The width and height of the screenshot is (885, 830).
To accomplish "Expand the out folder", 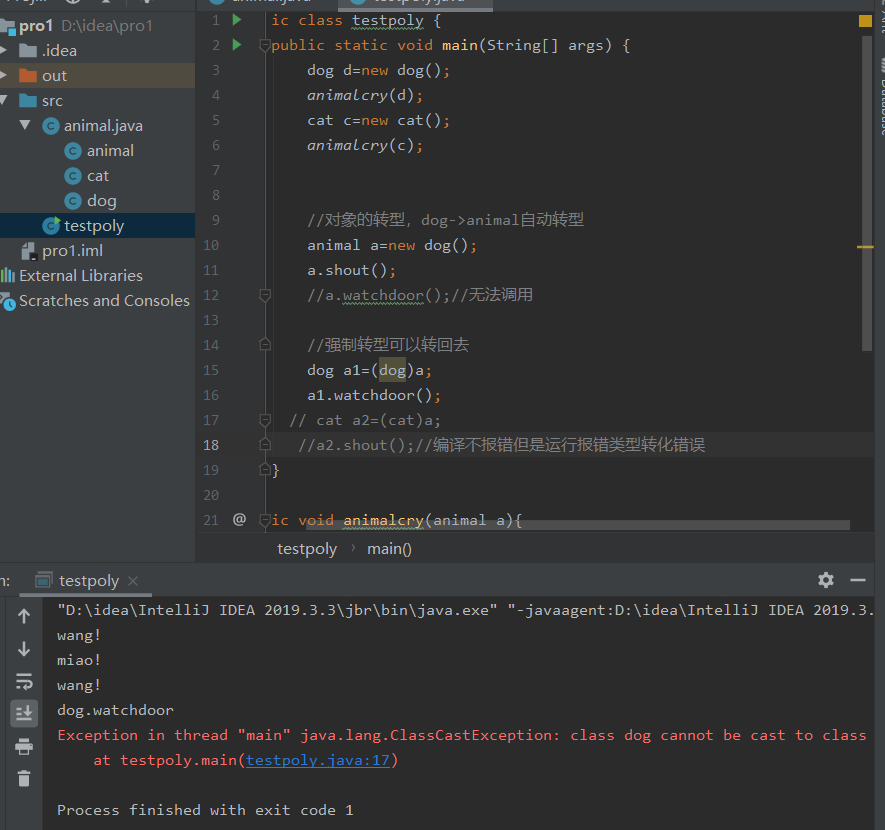I will tap(4, 75).
